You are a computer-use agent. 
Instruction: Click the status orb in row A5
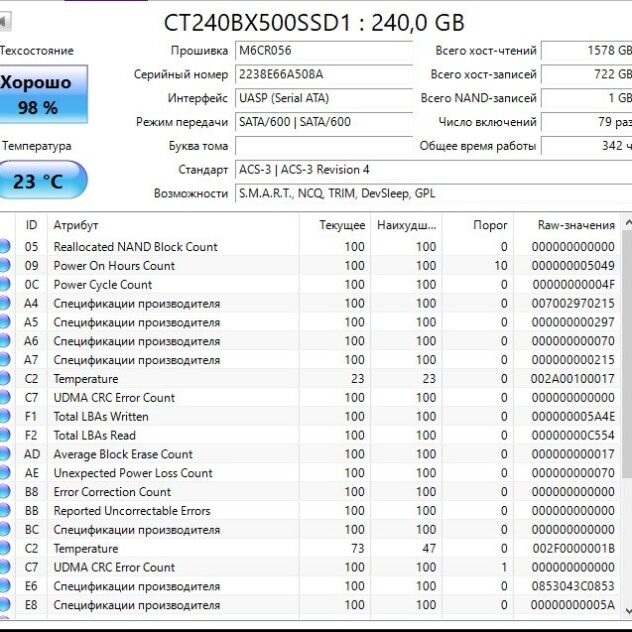4,322
